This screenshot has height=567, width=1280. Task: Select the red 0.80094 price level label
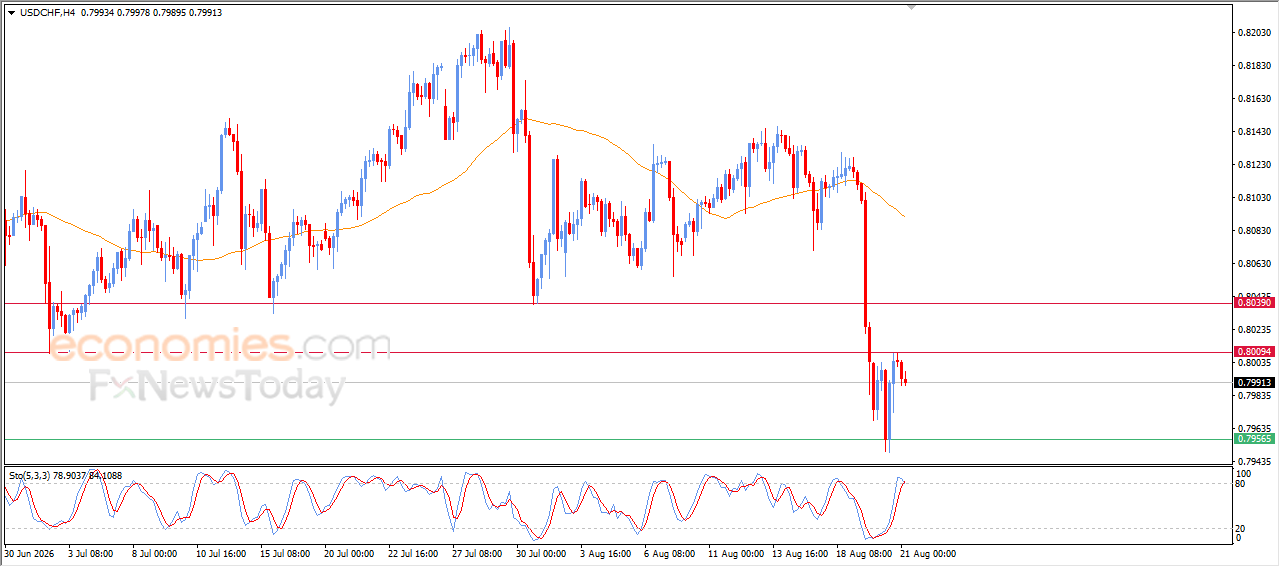point(1254,352)
